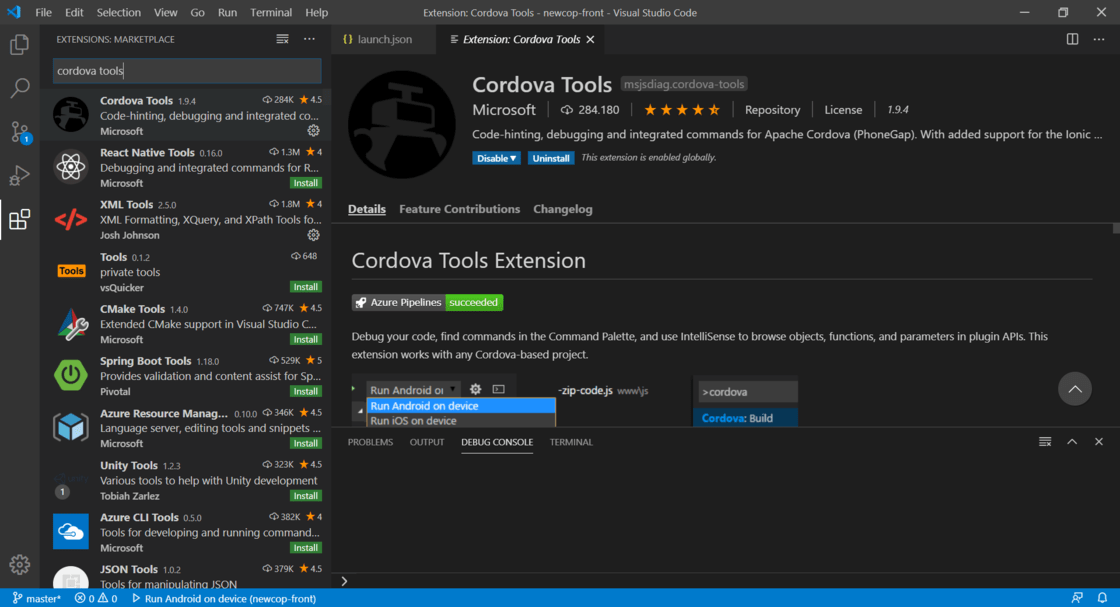
Task: Click the VS Code logo in title bar
Action: [x=14, y=12]
